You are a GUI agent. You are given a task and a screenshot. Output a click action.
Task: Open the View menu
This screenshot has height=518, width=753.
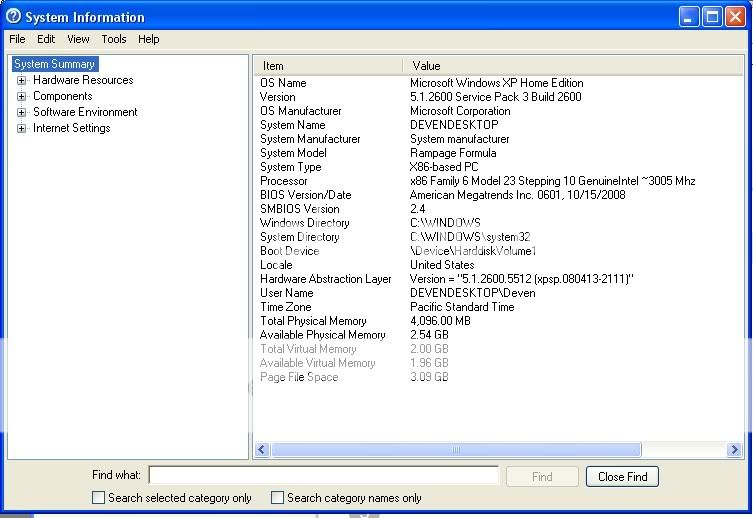point(78,39)
